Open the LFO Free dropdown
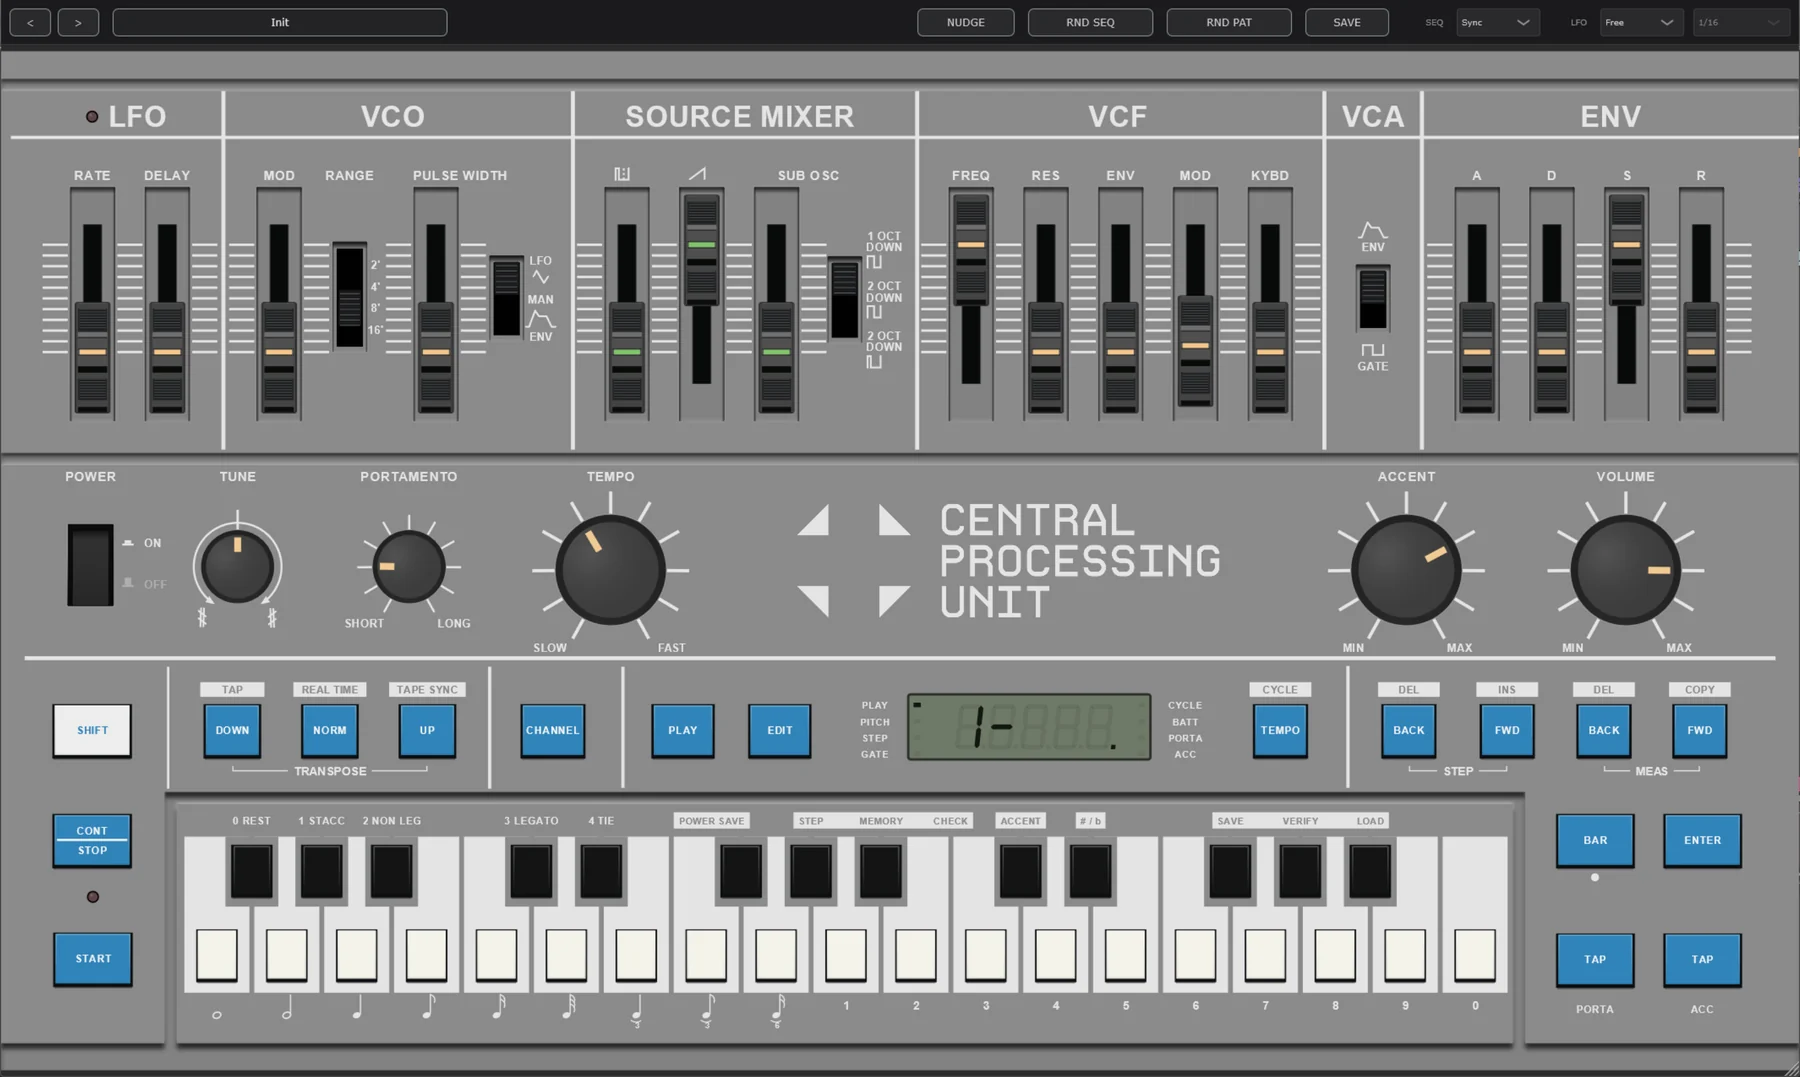Image resolution: width=1800 pixels, height=1077 pixels. pos(1640,22)
